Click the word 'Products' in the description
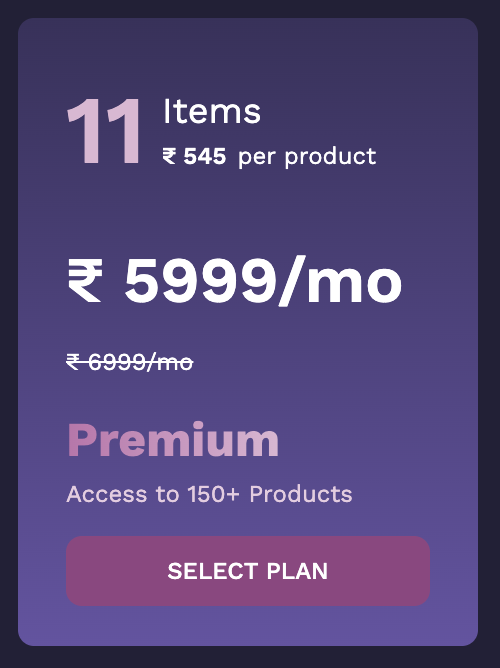500x668 pixels. coord(301,494)
